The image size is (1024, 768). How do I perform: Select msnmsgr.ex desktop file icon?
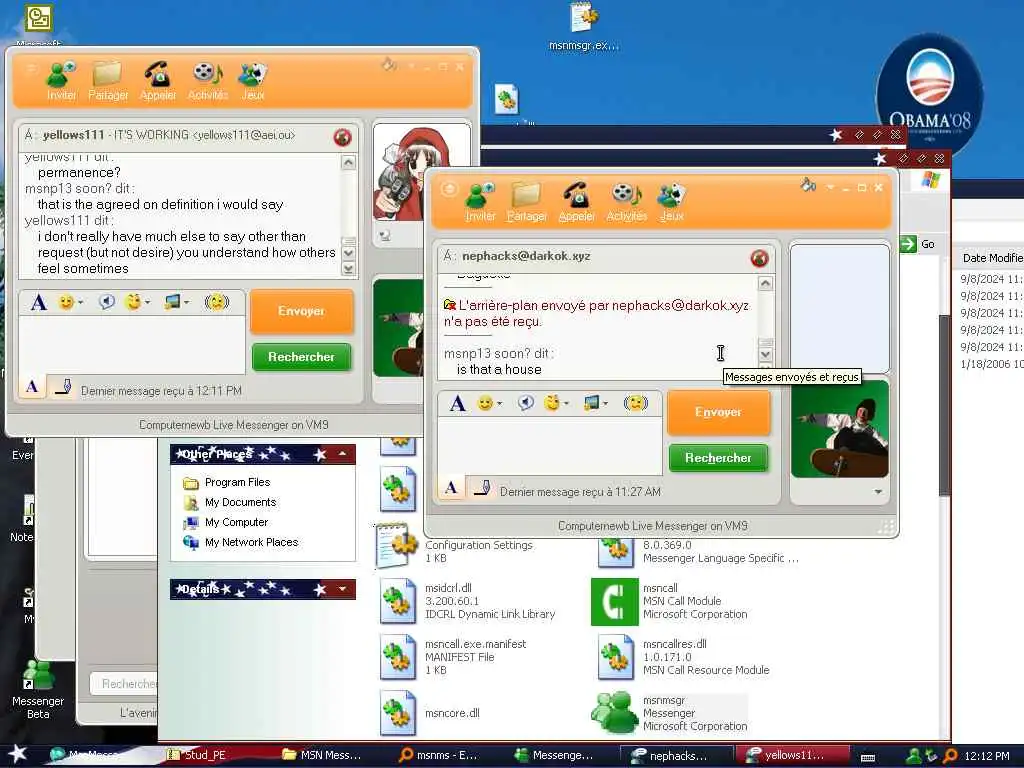coord(583,27)
